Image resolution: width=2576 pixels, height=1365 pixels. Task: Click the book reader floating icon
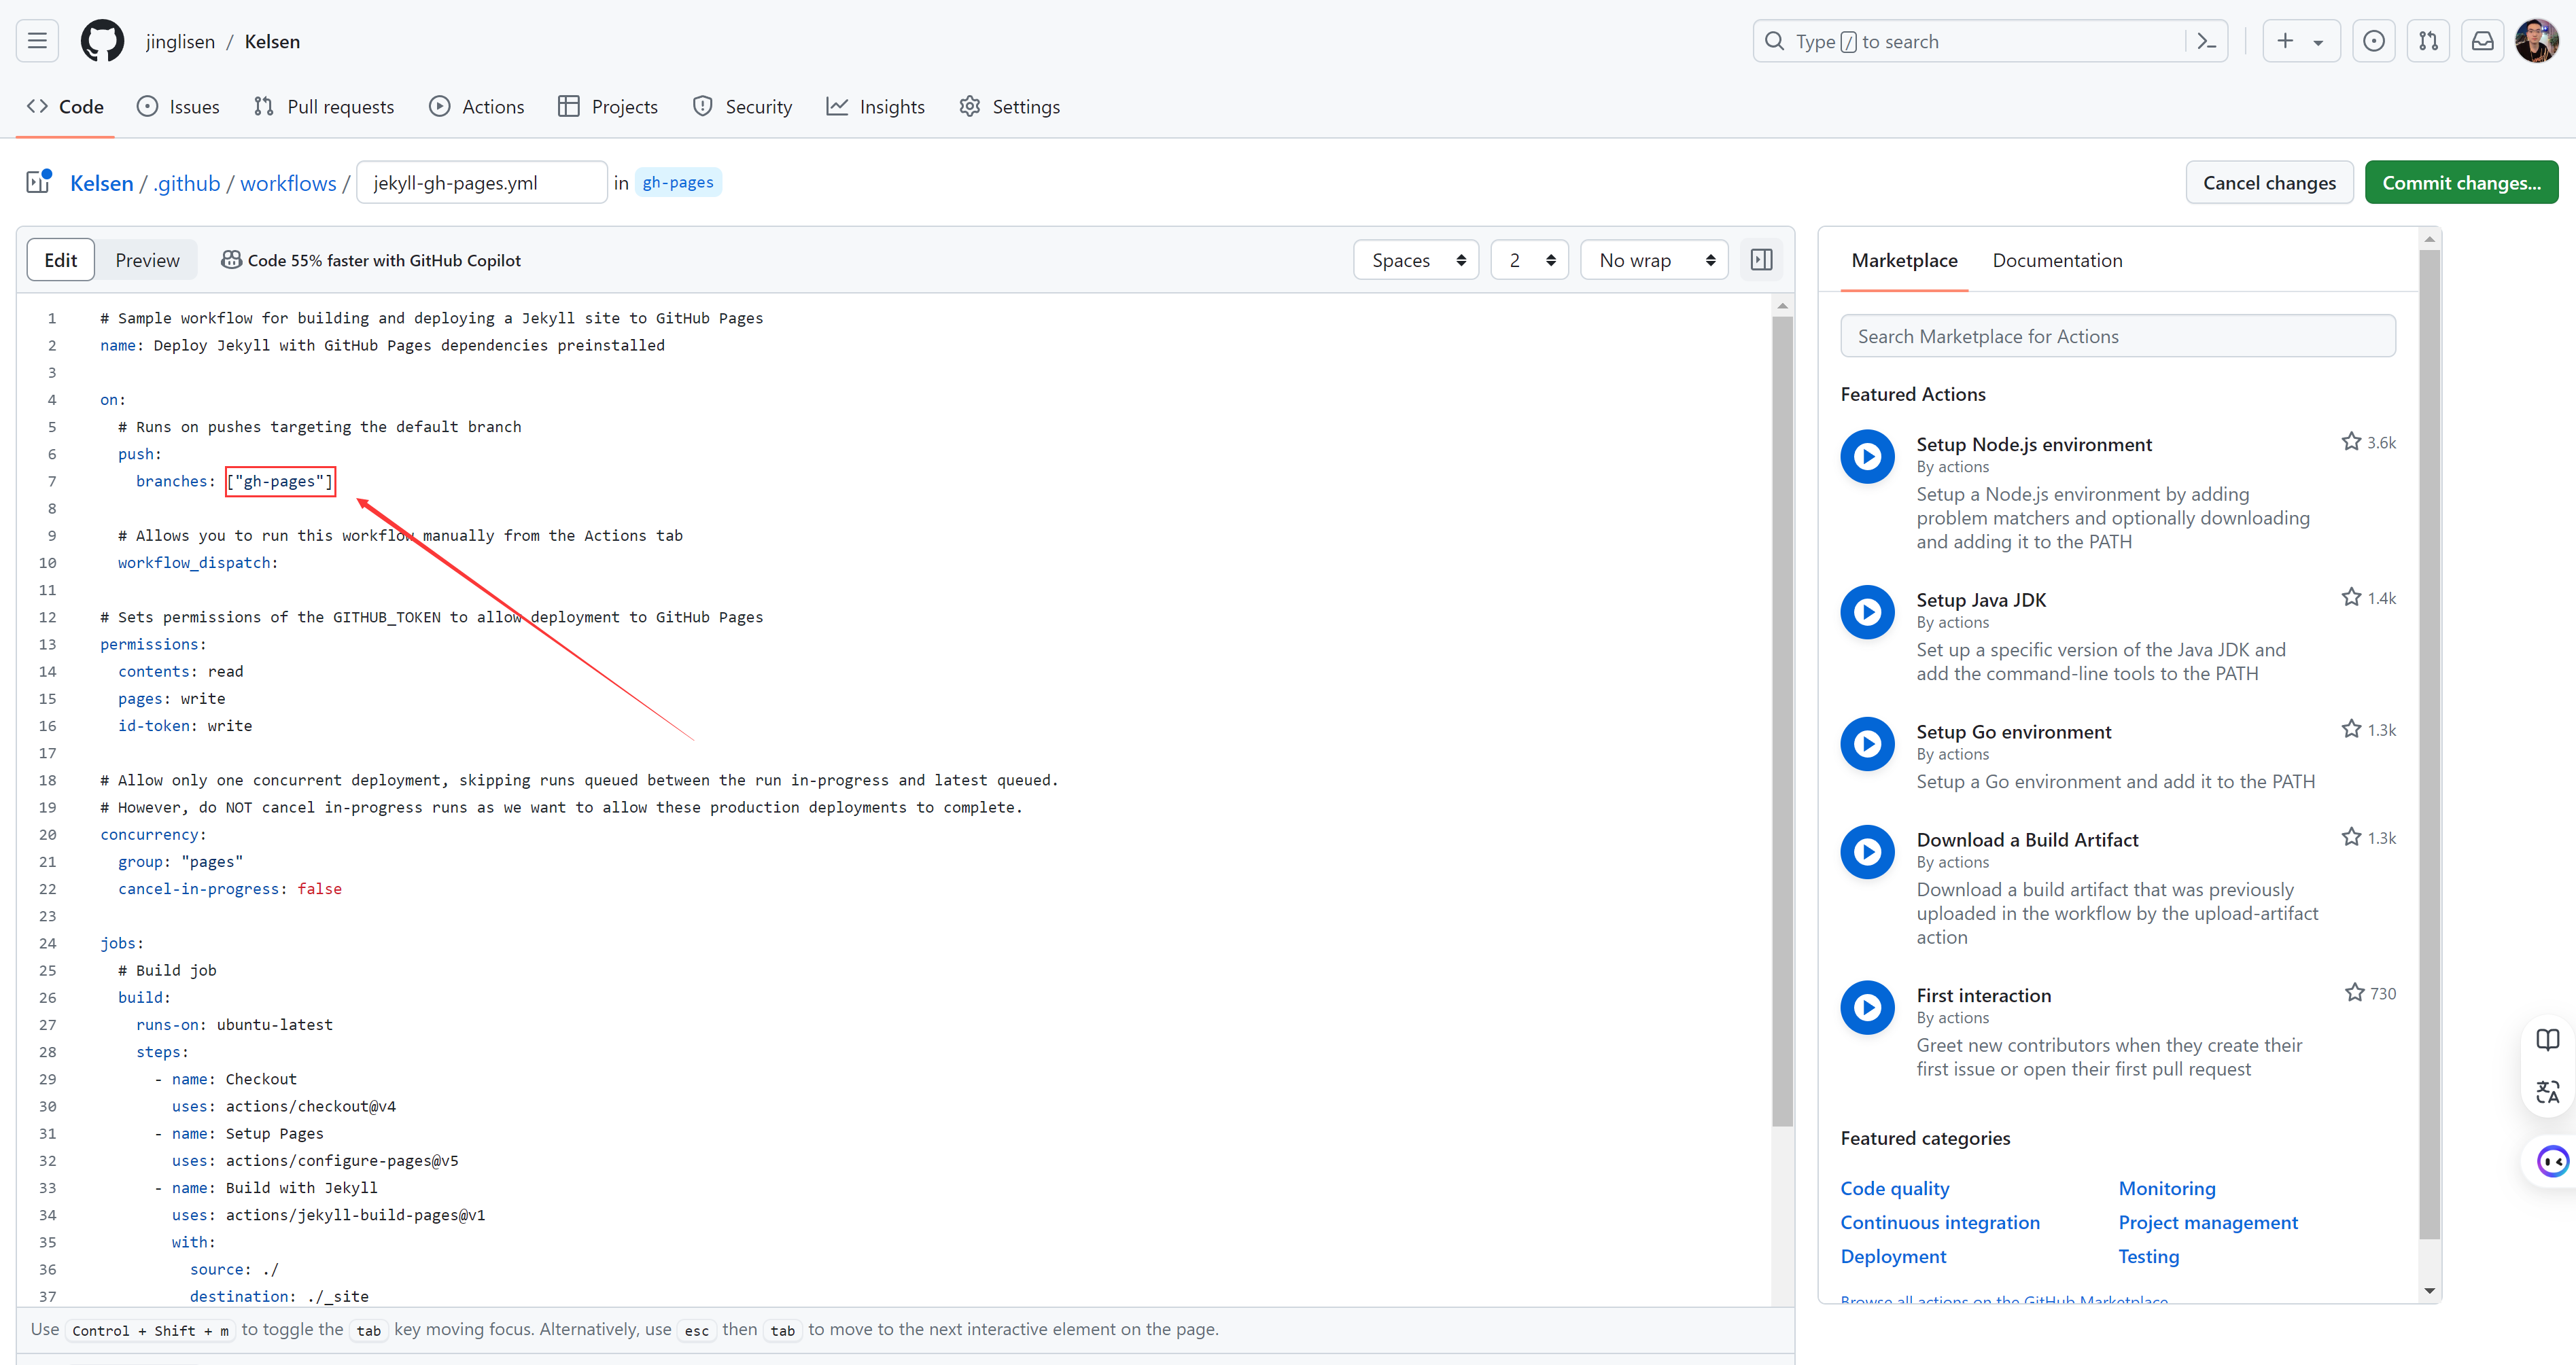click(x=2547, y=1040)
